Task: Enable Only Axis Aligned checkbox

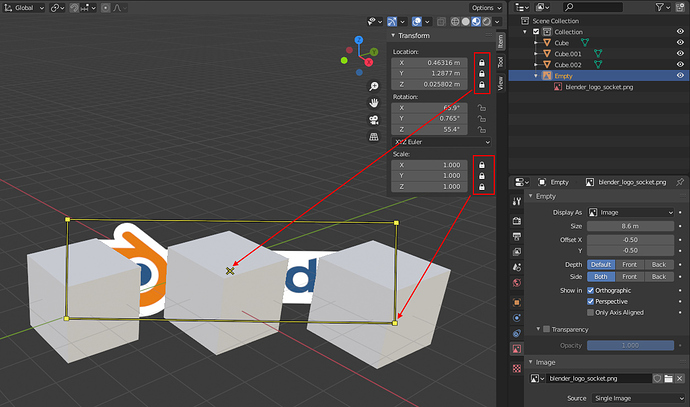Action: click(x=591, y=312)
